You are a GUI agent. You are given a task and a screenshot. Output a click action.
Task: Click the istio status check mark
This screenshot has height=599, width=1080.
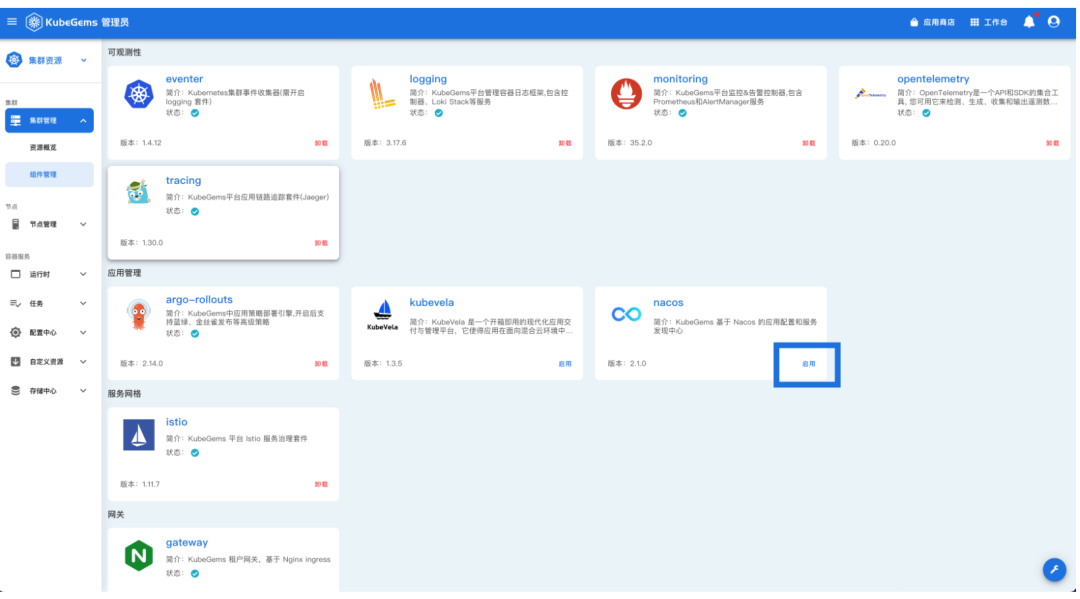[195, 452]
